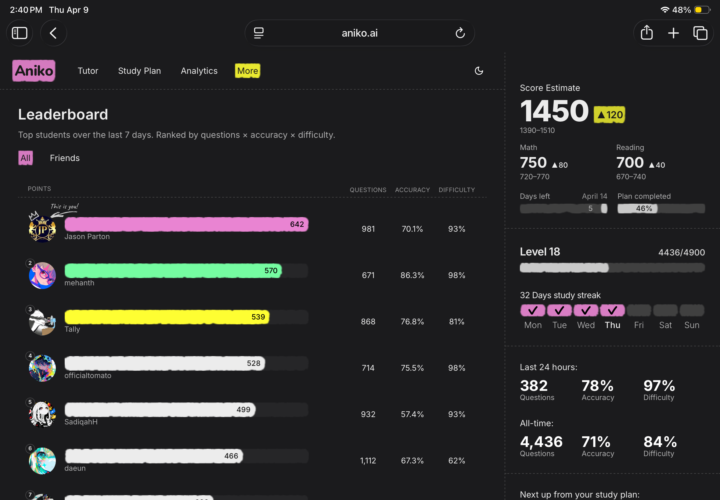Click the yellow 120 score increase badge

[609, 115]
